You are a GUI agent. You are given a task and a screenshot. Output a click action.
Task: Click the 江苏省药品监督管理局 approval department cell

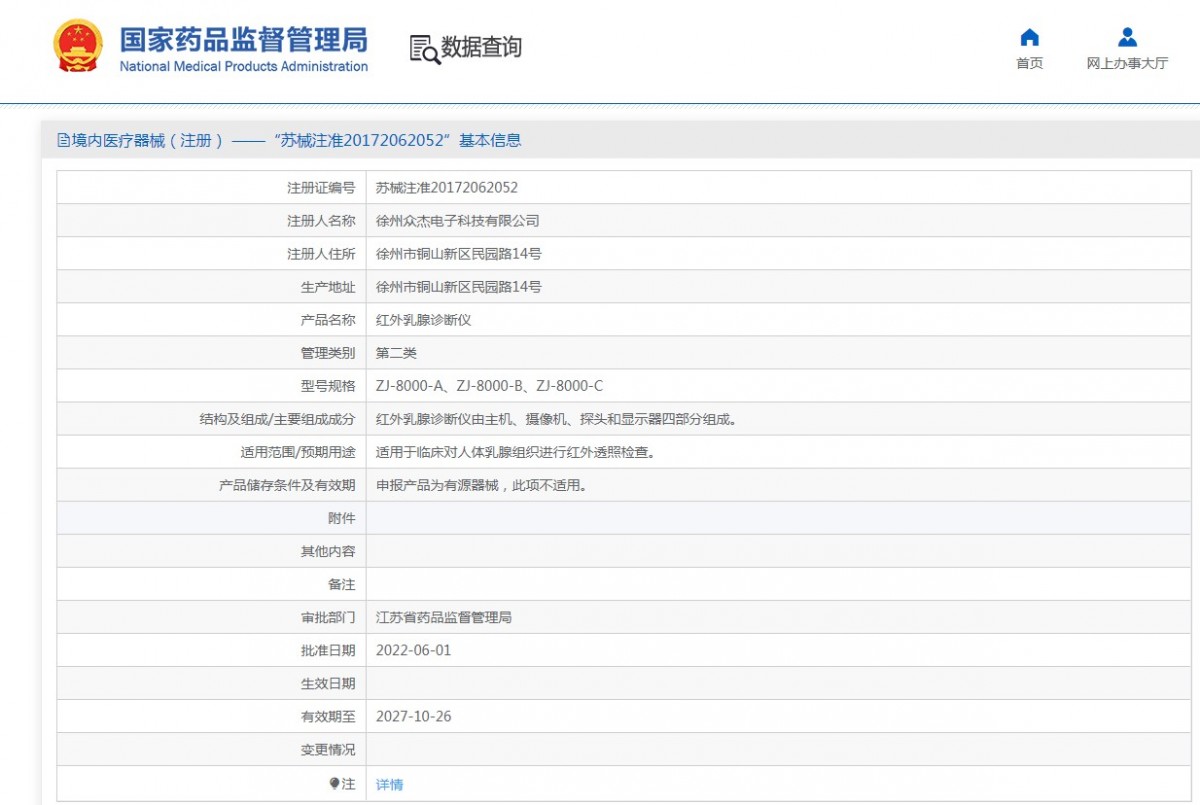[x=443, y=618]
